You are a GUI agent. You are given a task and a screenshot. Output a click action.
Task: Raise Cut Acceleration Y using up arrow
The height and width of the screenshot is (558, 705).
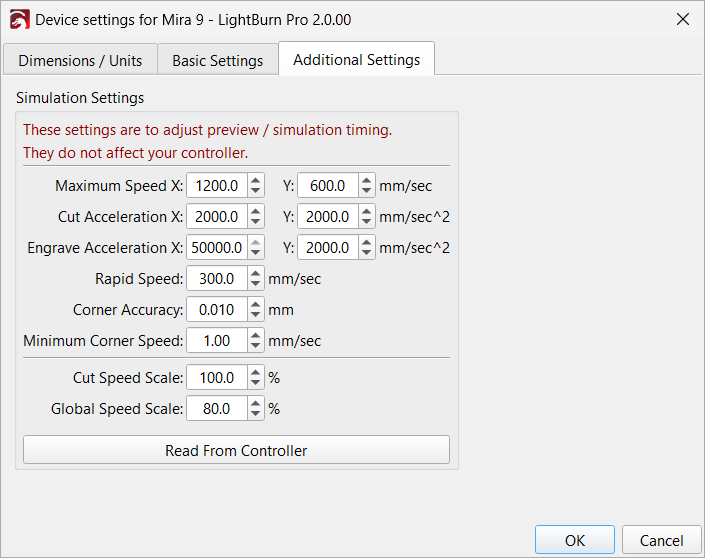tap(367, 212)
